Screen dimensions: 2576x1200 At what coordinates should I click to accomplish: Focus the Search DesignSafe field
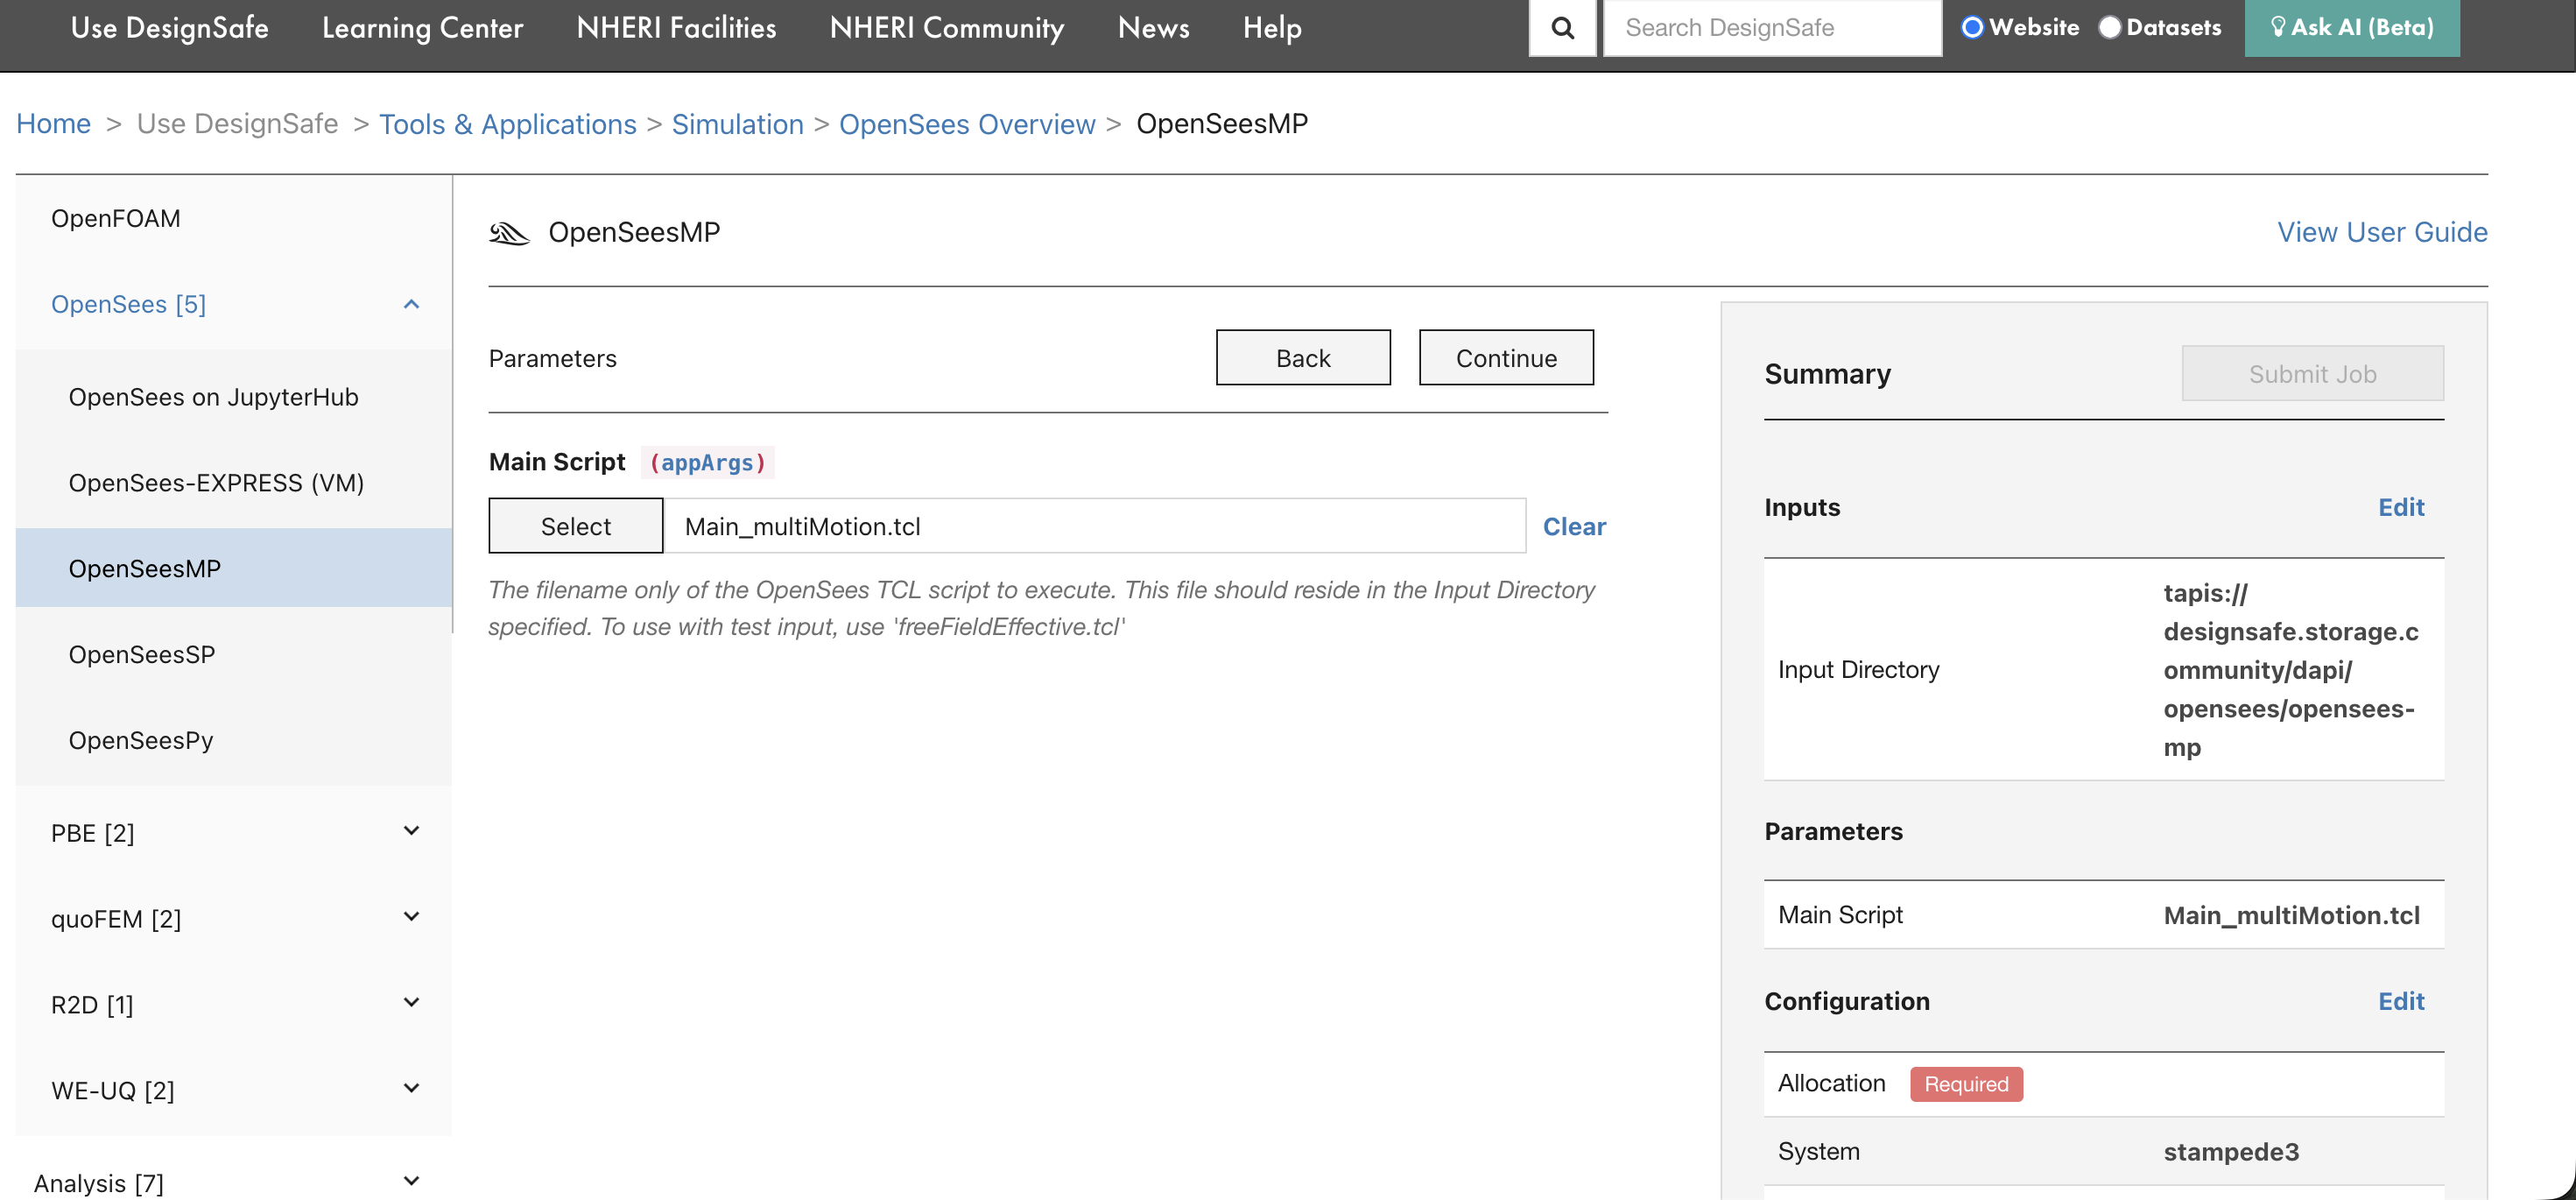click(1773, 28)
